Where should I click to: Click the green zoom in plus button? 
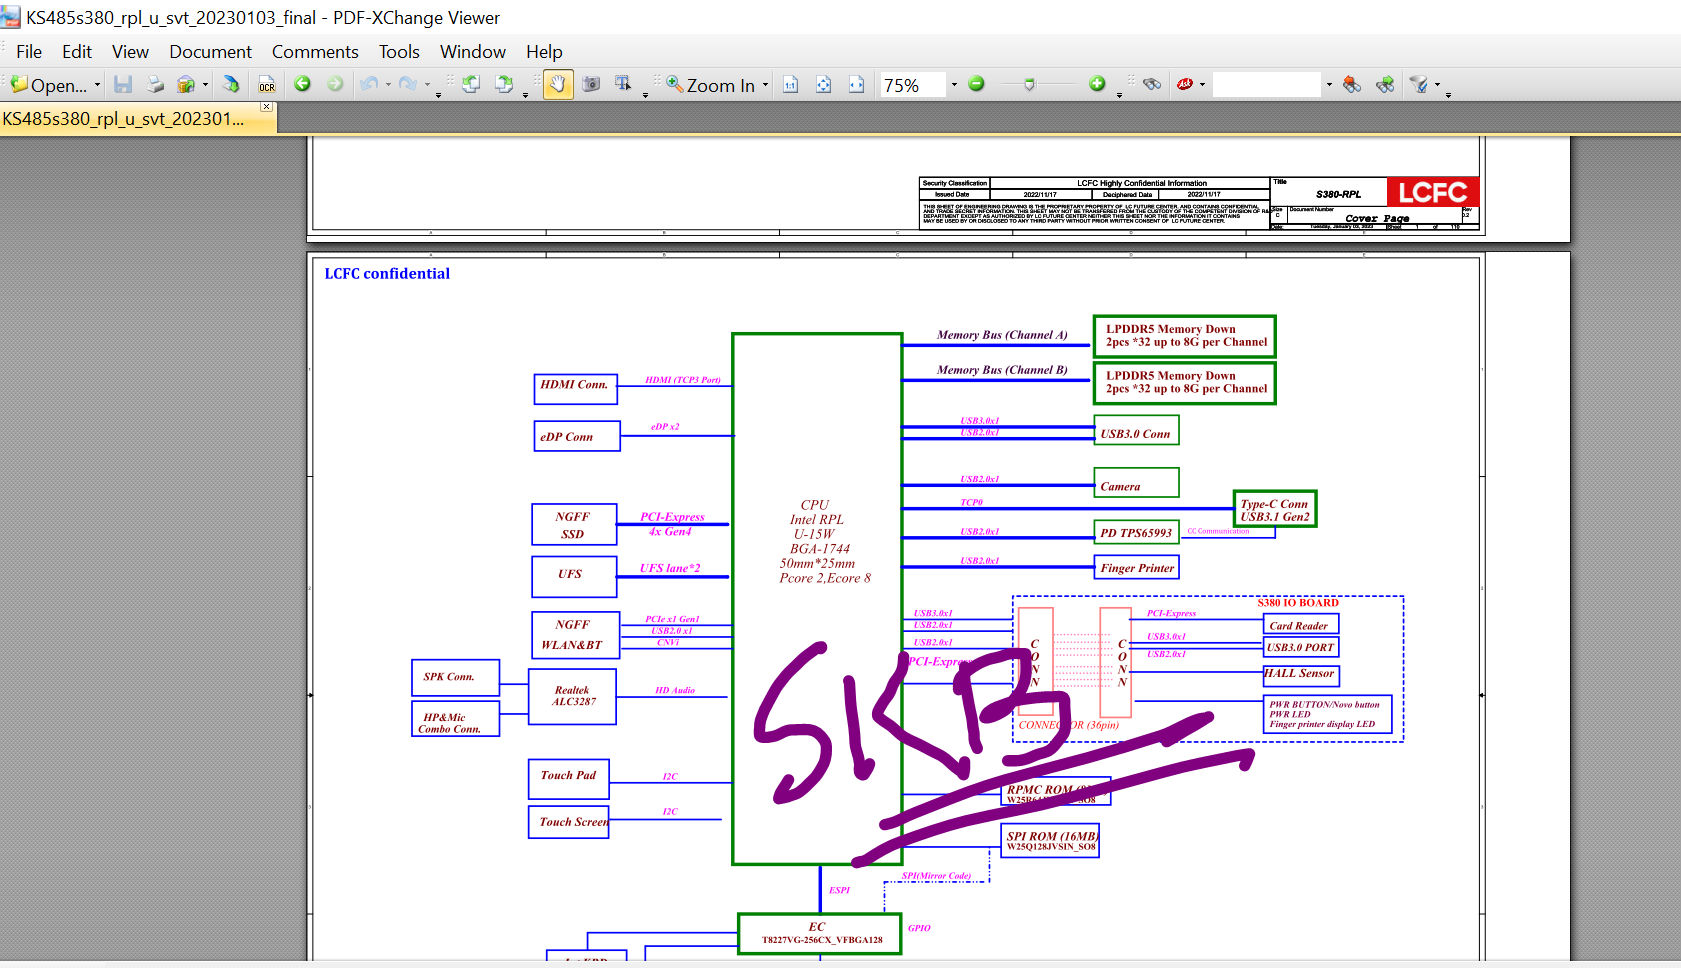coord(1097,84)
